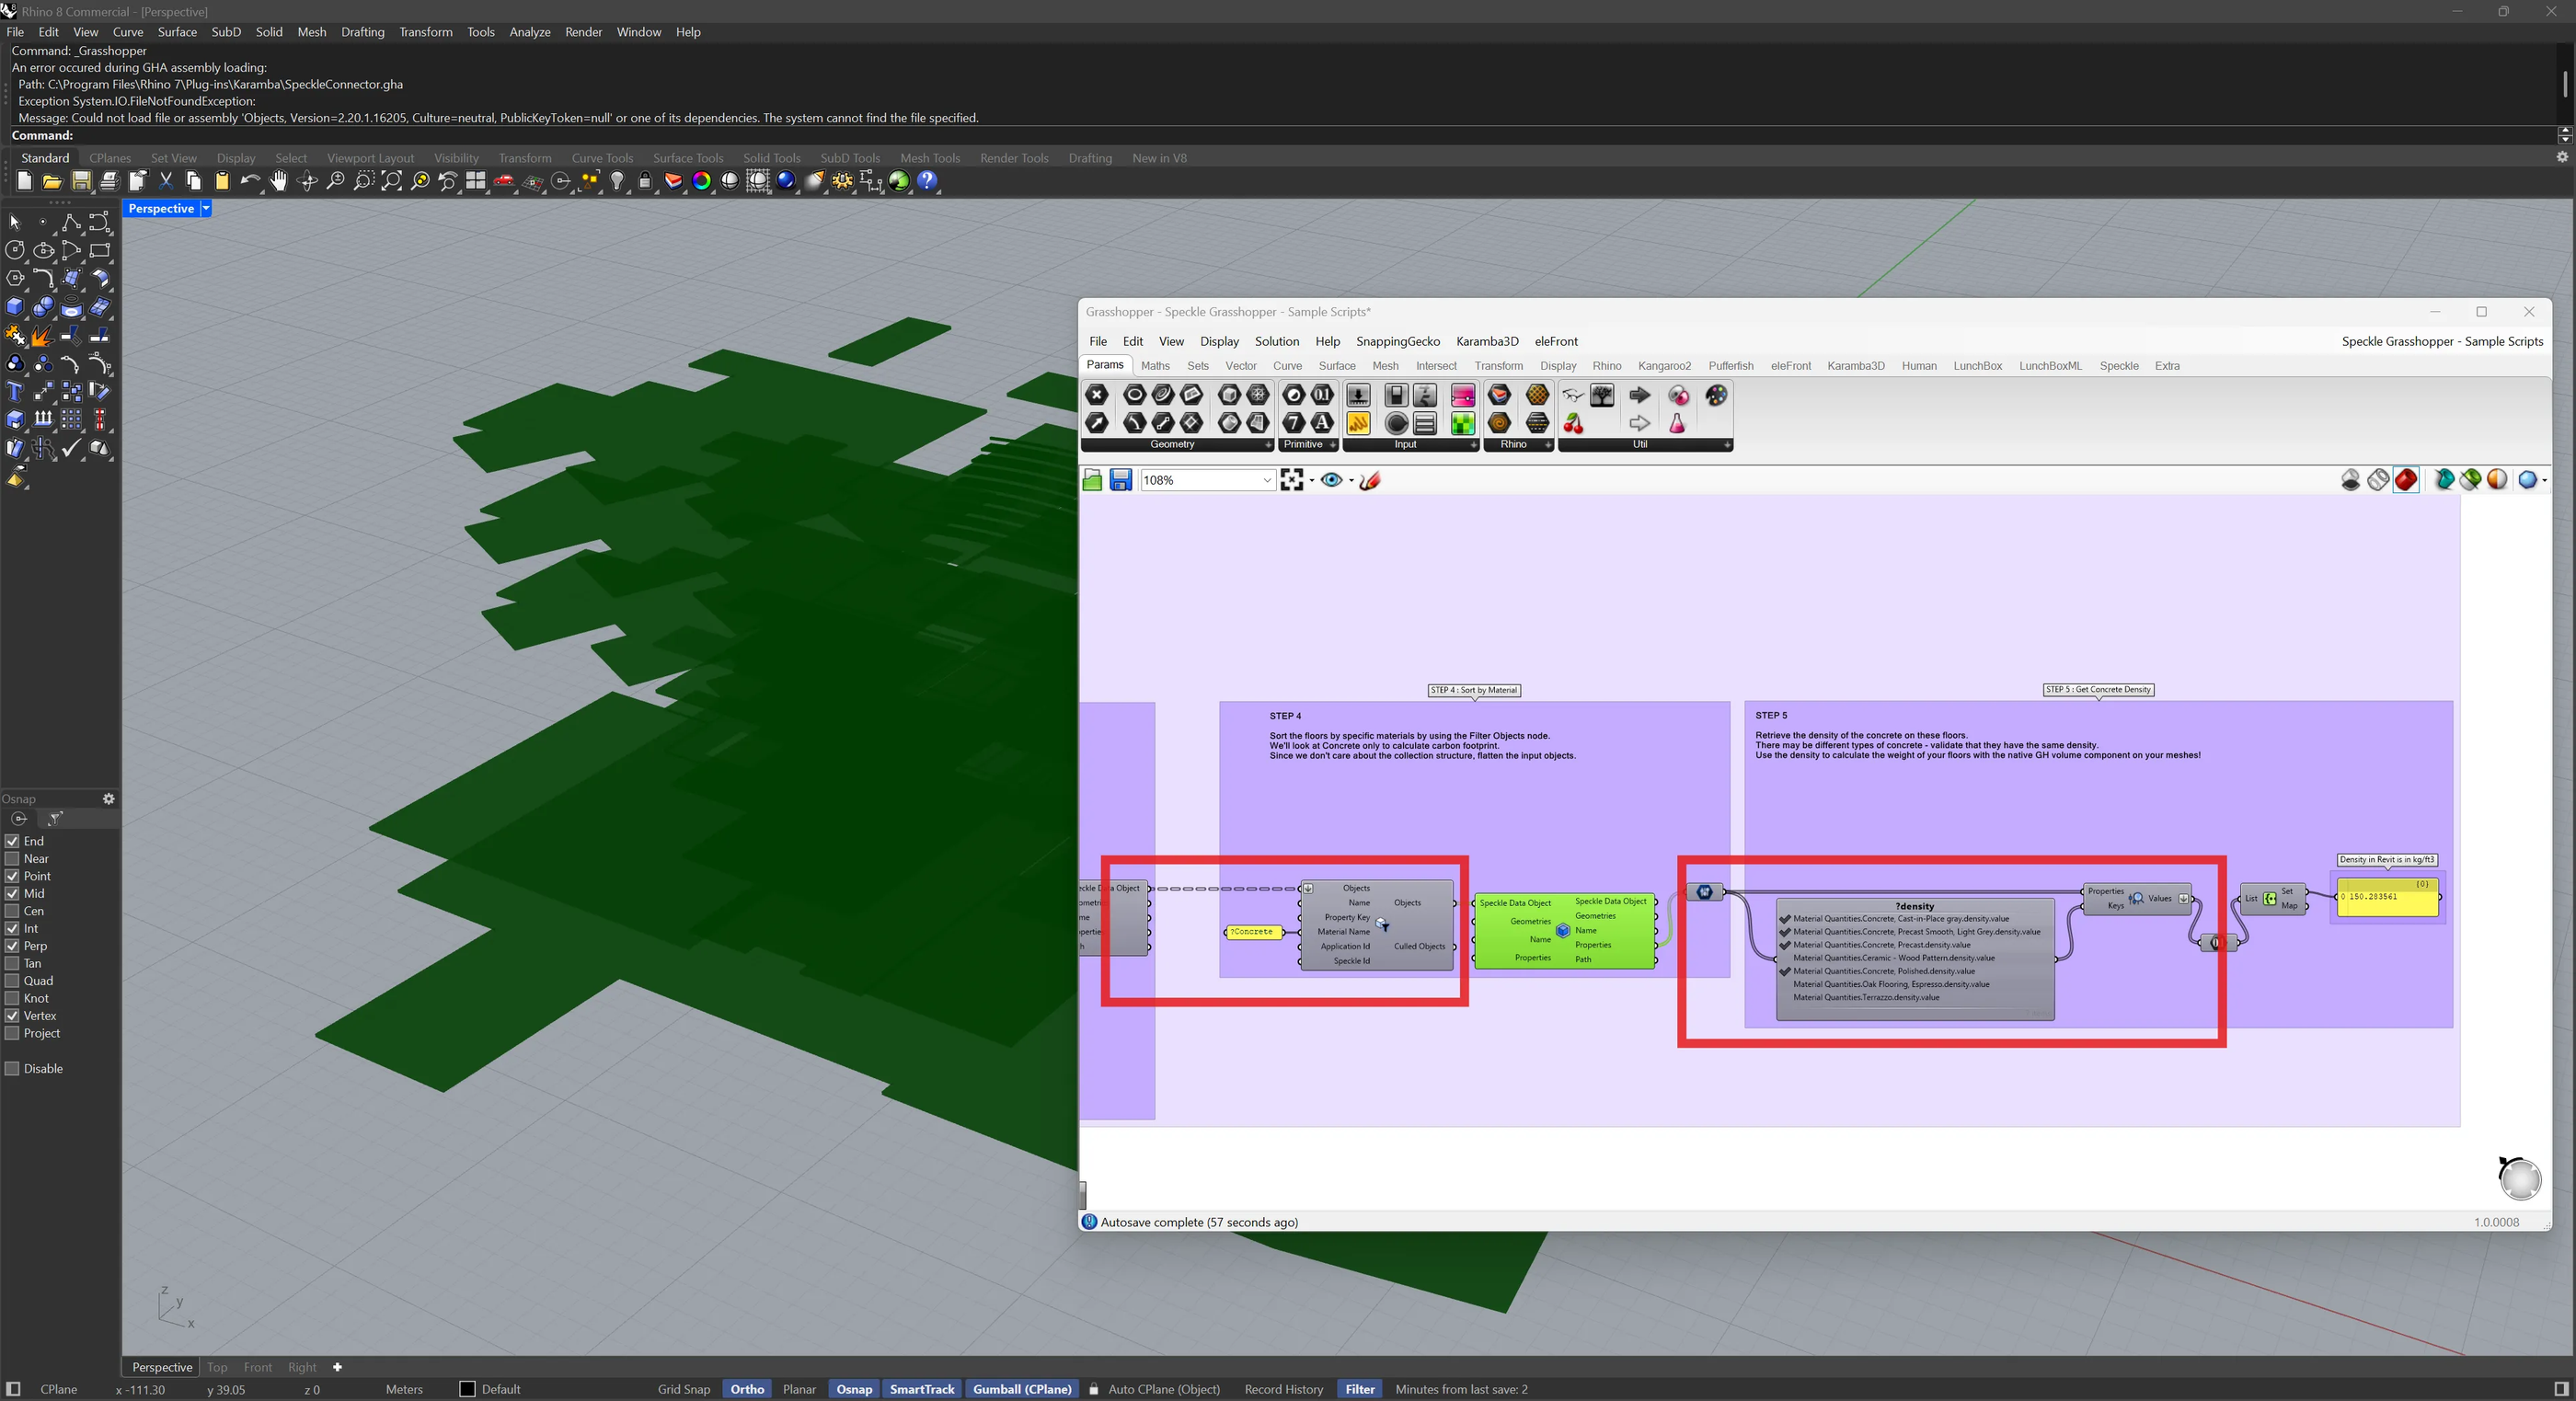The image size is (2576, 1401).
Task: Click the Default layer color swatch
Action: click(x=467, y=1389)
